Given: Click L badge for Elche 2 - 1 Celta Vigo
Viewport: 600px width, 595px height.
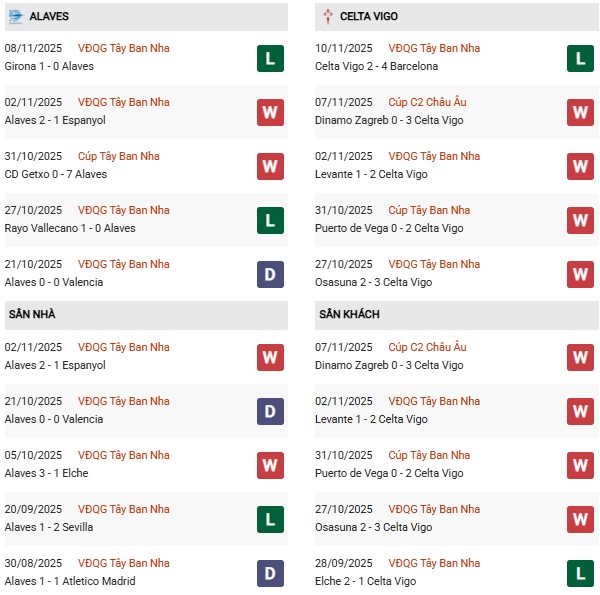Looking at the screenshot, I should pos(581,573).
